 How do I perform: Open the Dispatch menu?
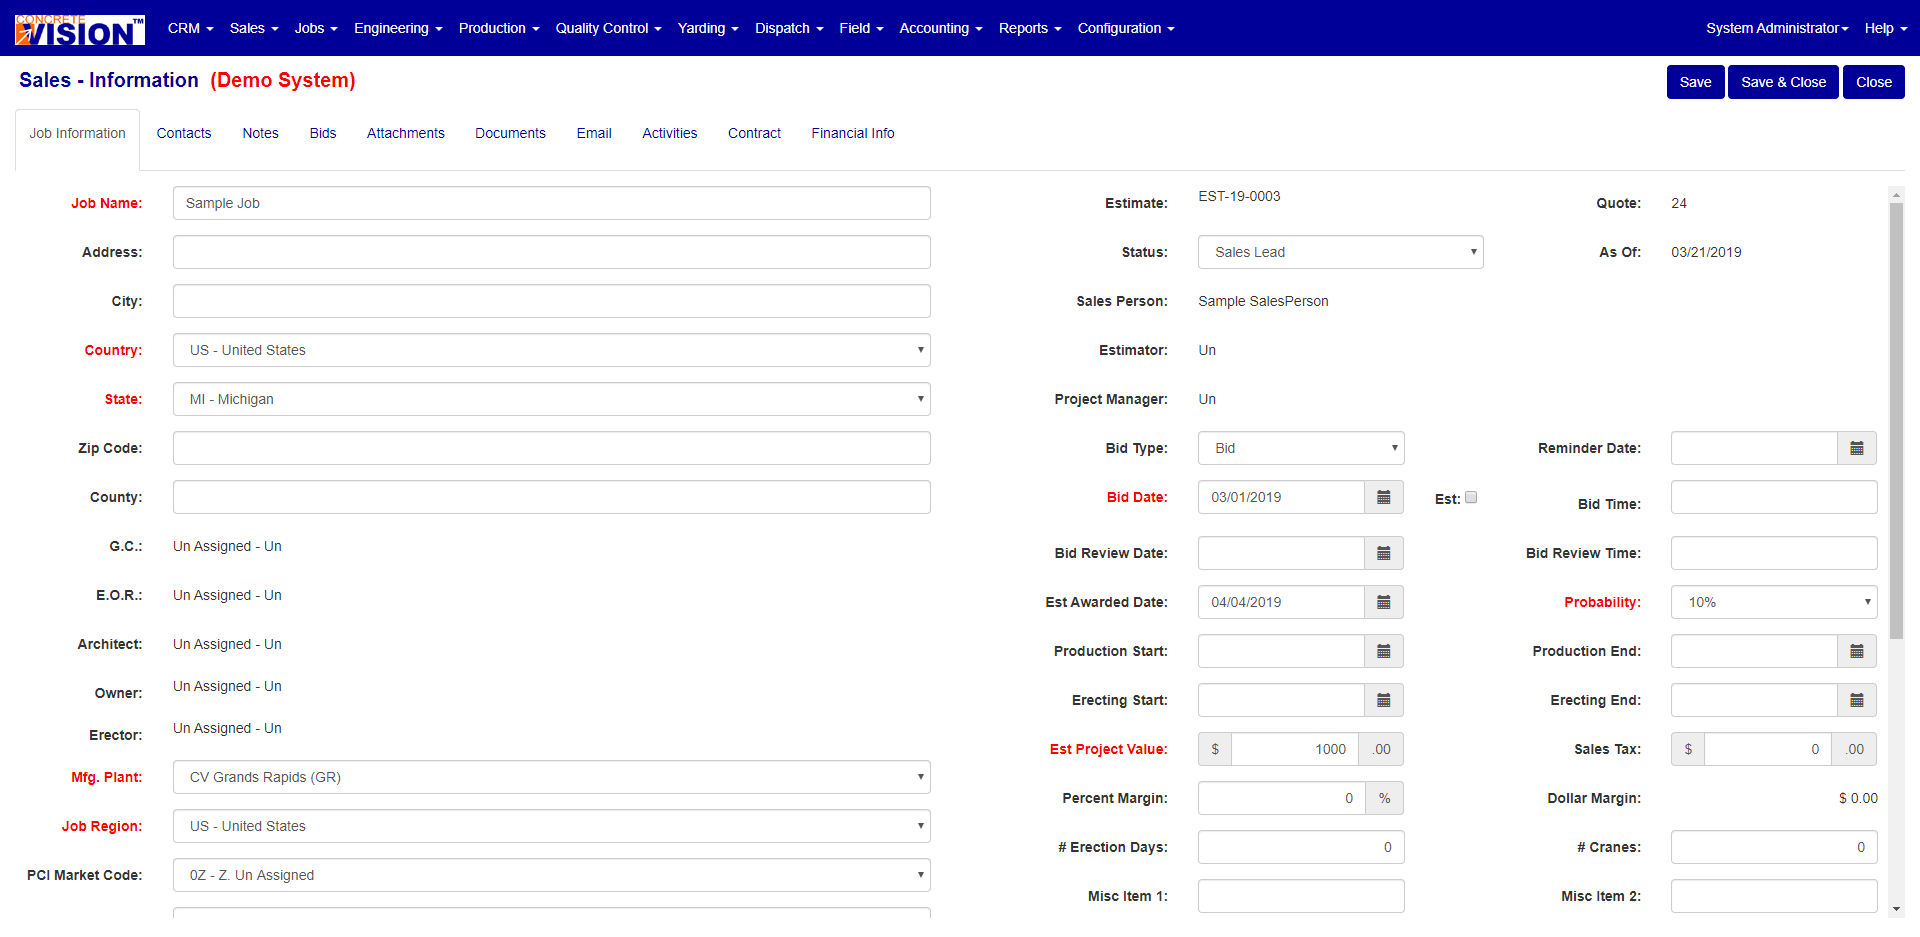pos(789,28)
